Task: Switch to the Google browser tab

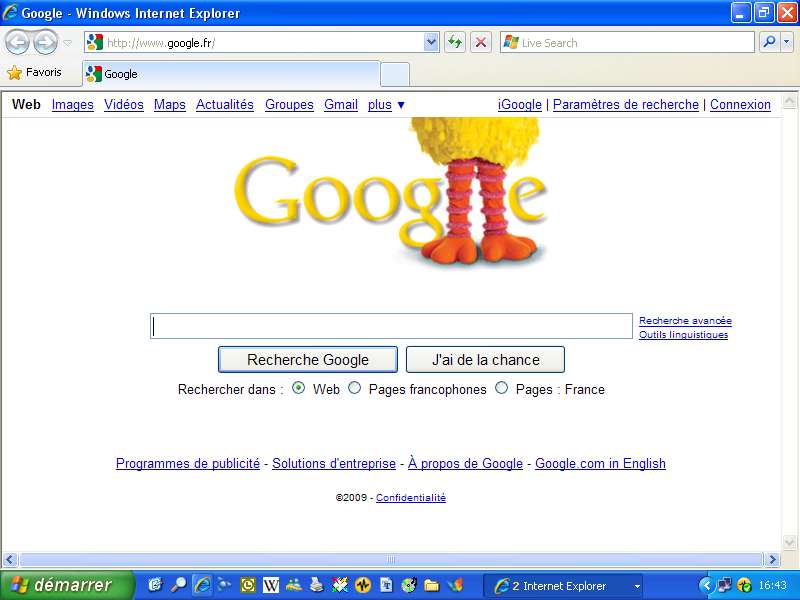Action: click(x=230, y=74)
